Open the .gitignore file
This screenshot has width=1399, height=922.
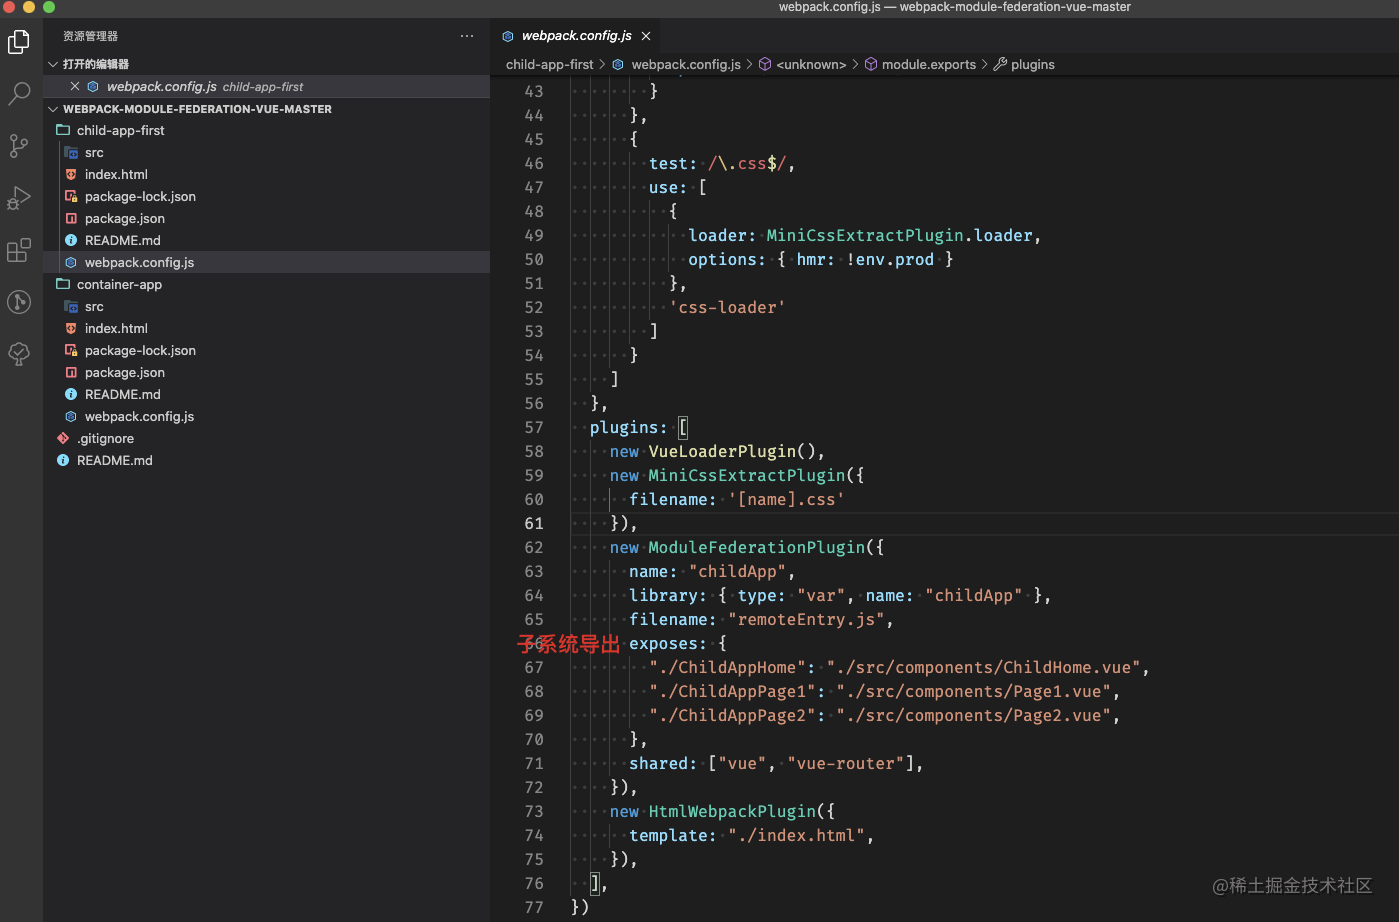coord(266,438)
